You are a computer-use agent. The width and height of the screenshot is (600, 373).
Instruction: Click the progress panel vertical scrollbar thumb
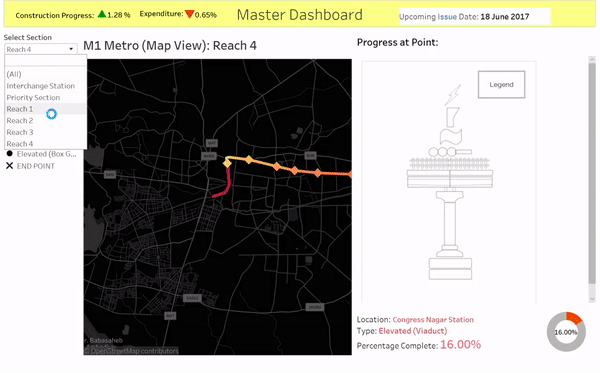pos(592,174)
